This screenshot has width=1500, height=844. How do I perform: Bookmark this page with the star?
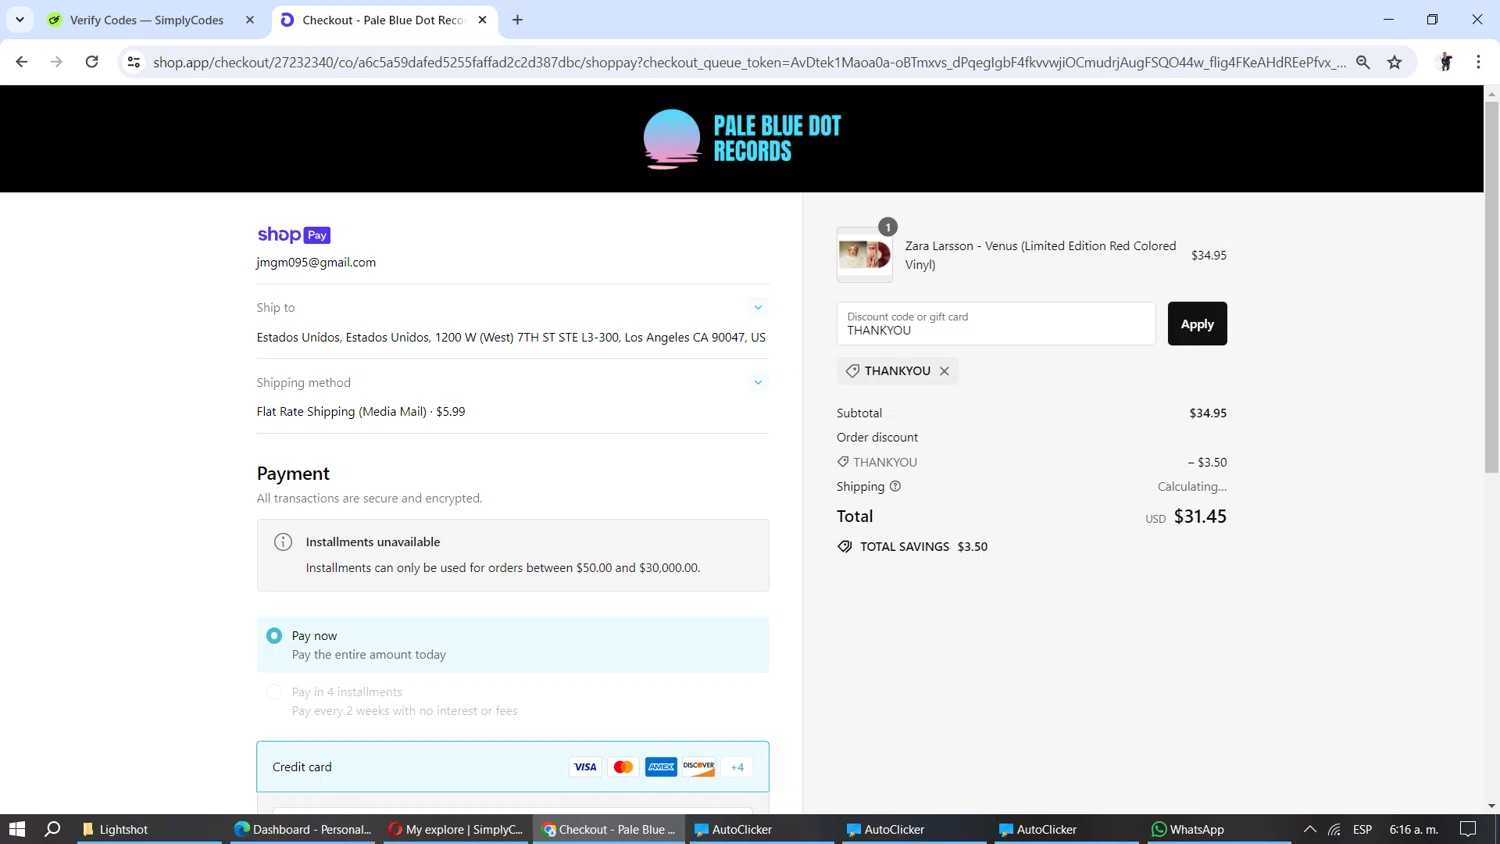click(1395, 62)
